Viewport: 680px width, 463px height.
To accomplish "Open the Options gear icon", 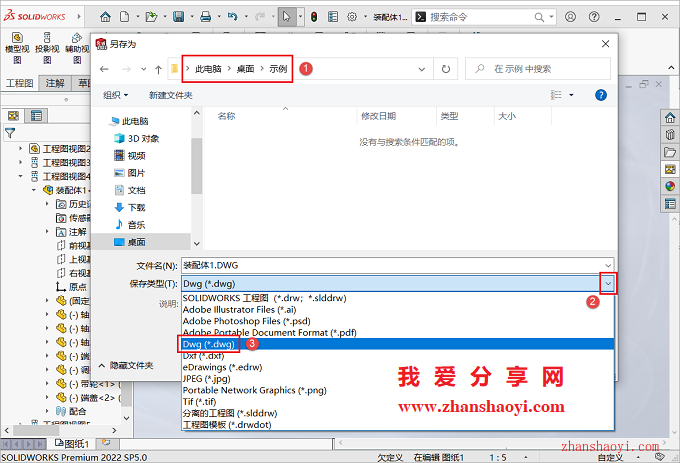I will tap(352, 17).
